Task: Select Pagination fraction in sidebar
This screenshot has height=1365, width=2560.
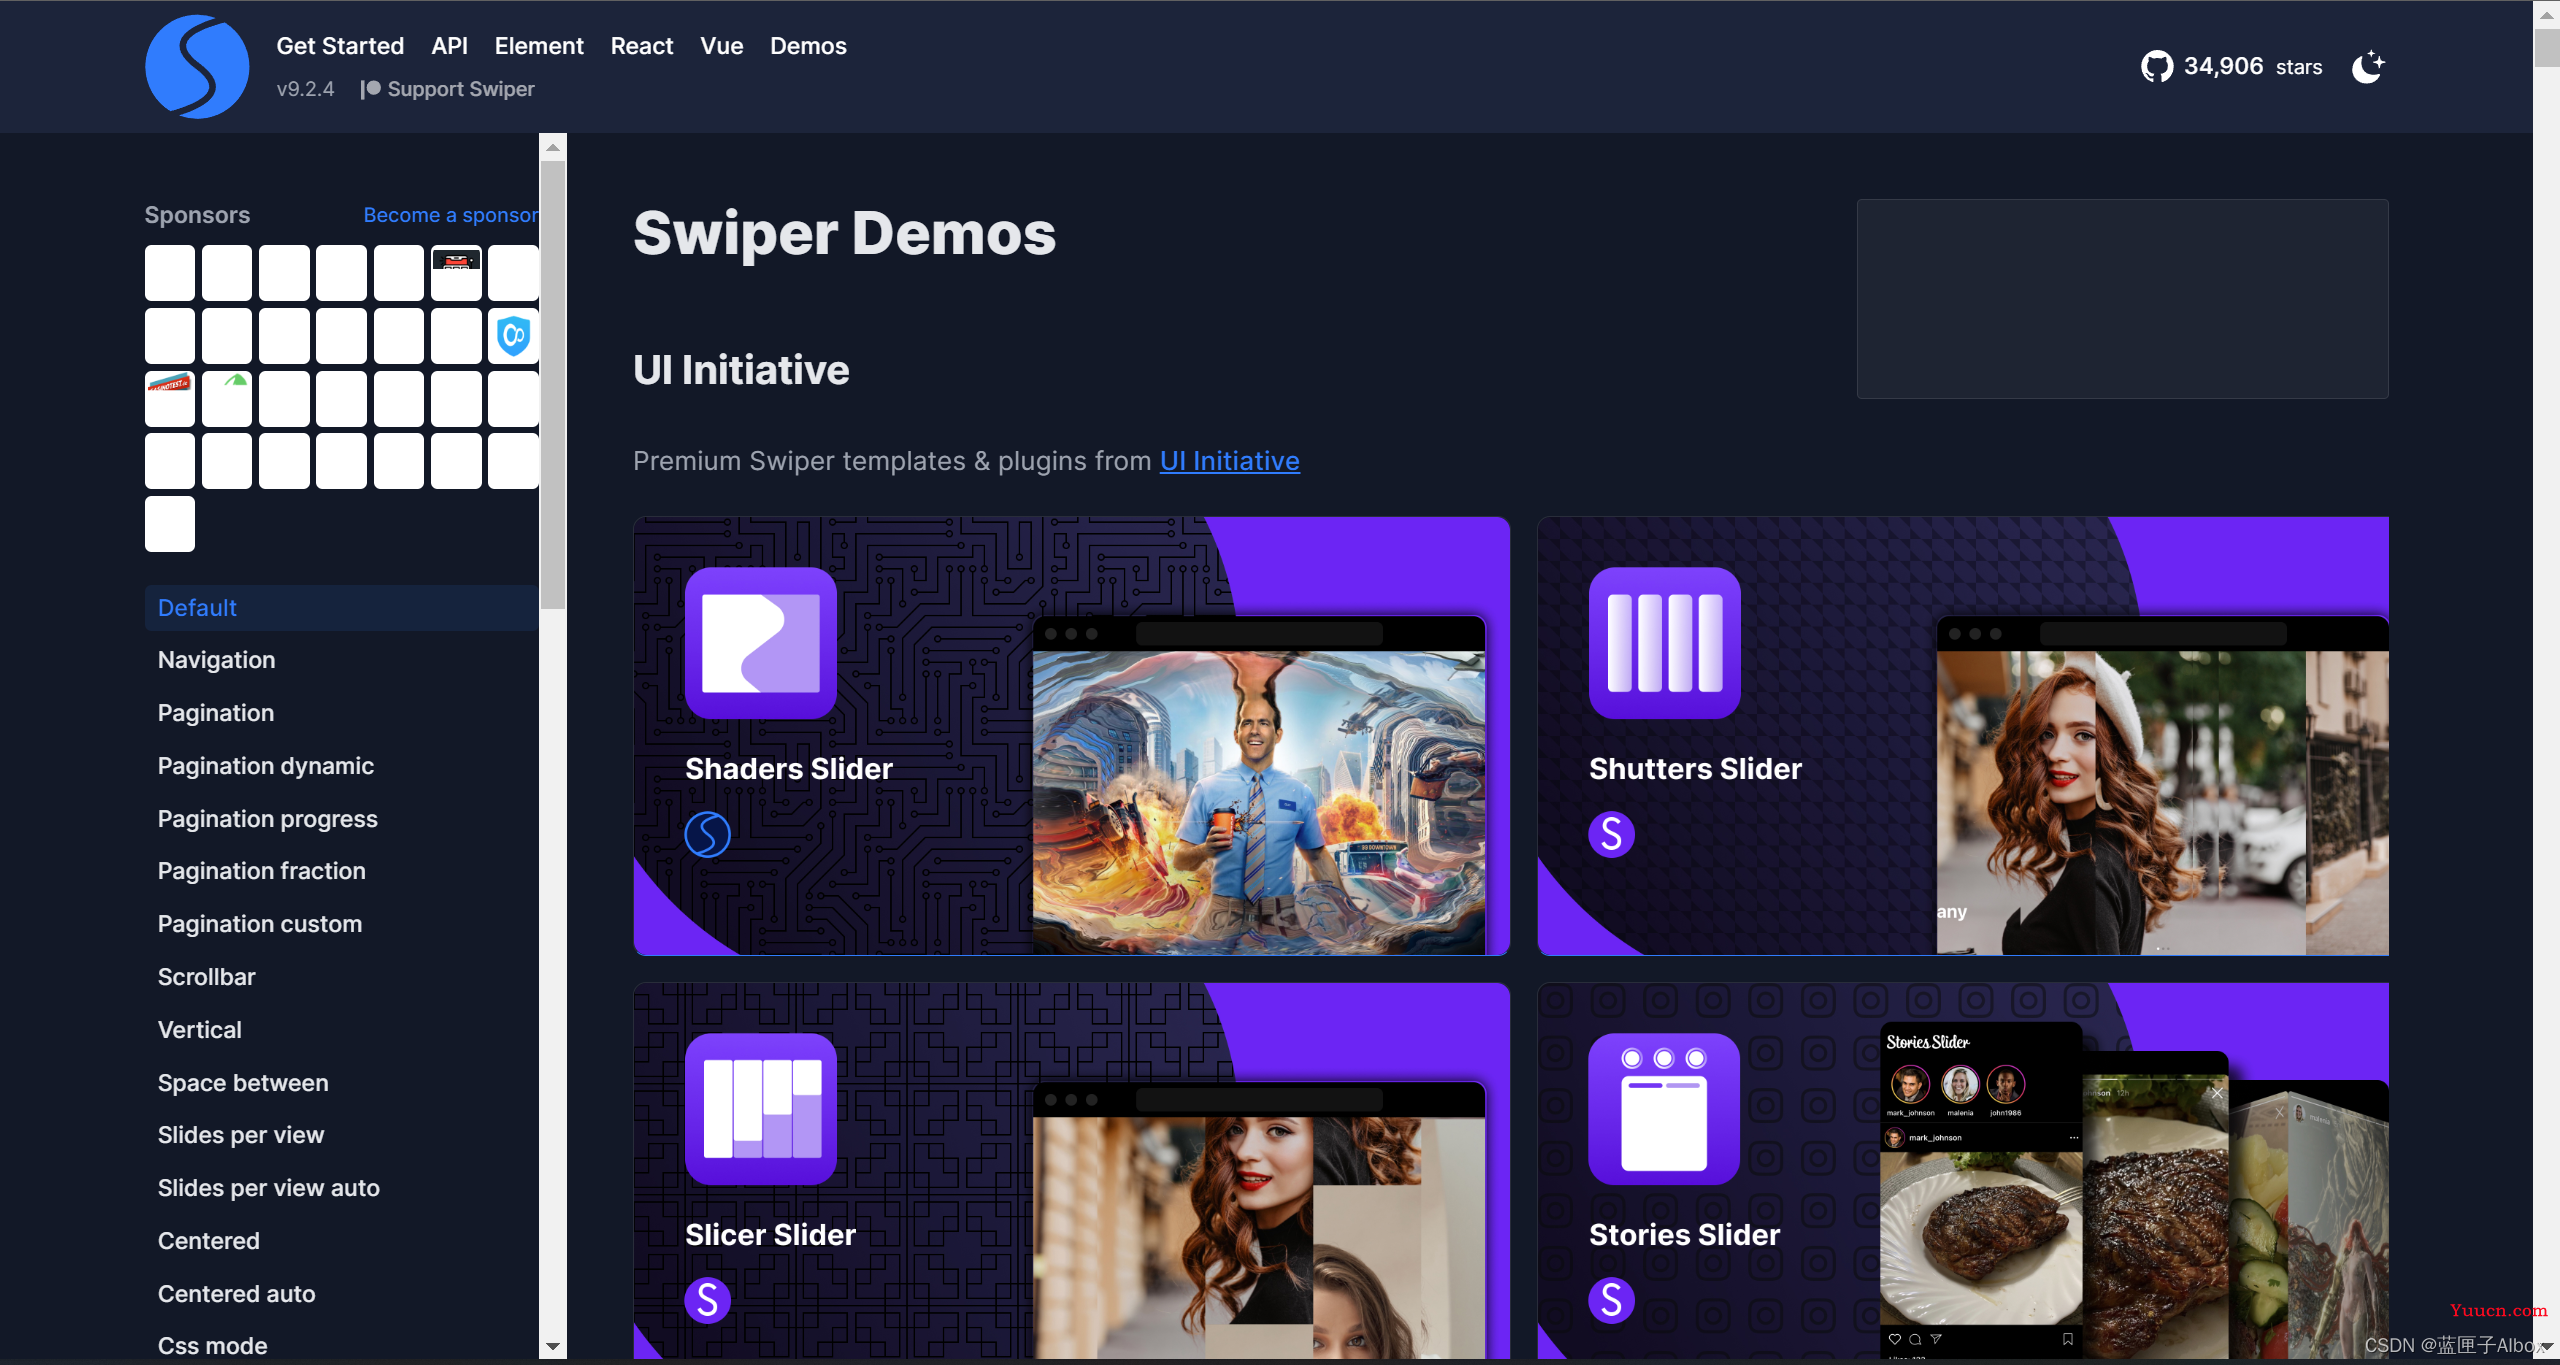Action: click(x=262, y=871)
